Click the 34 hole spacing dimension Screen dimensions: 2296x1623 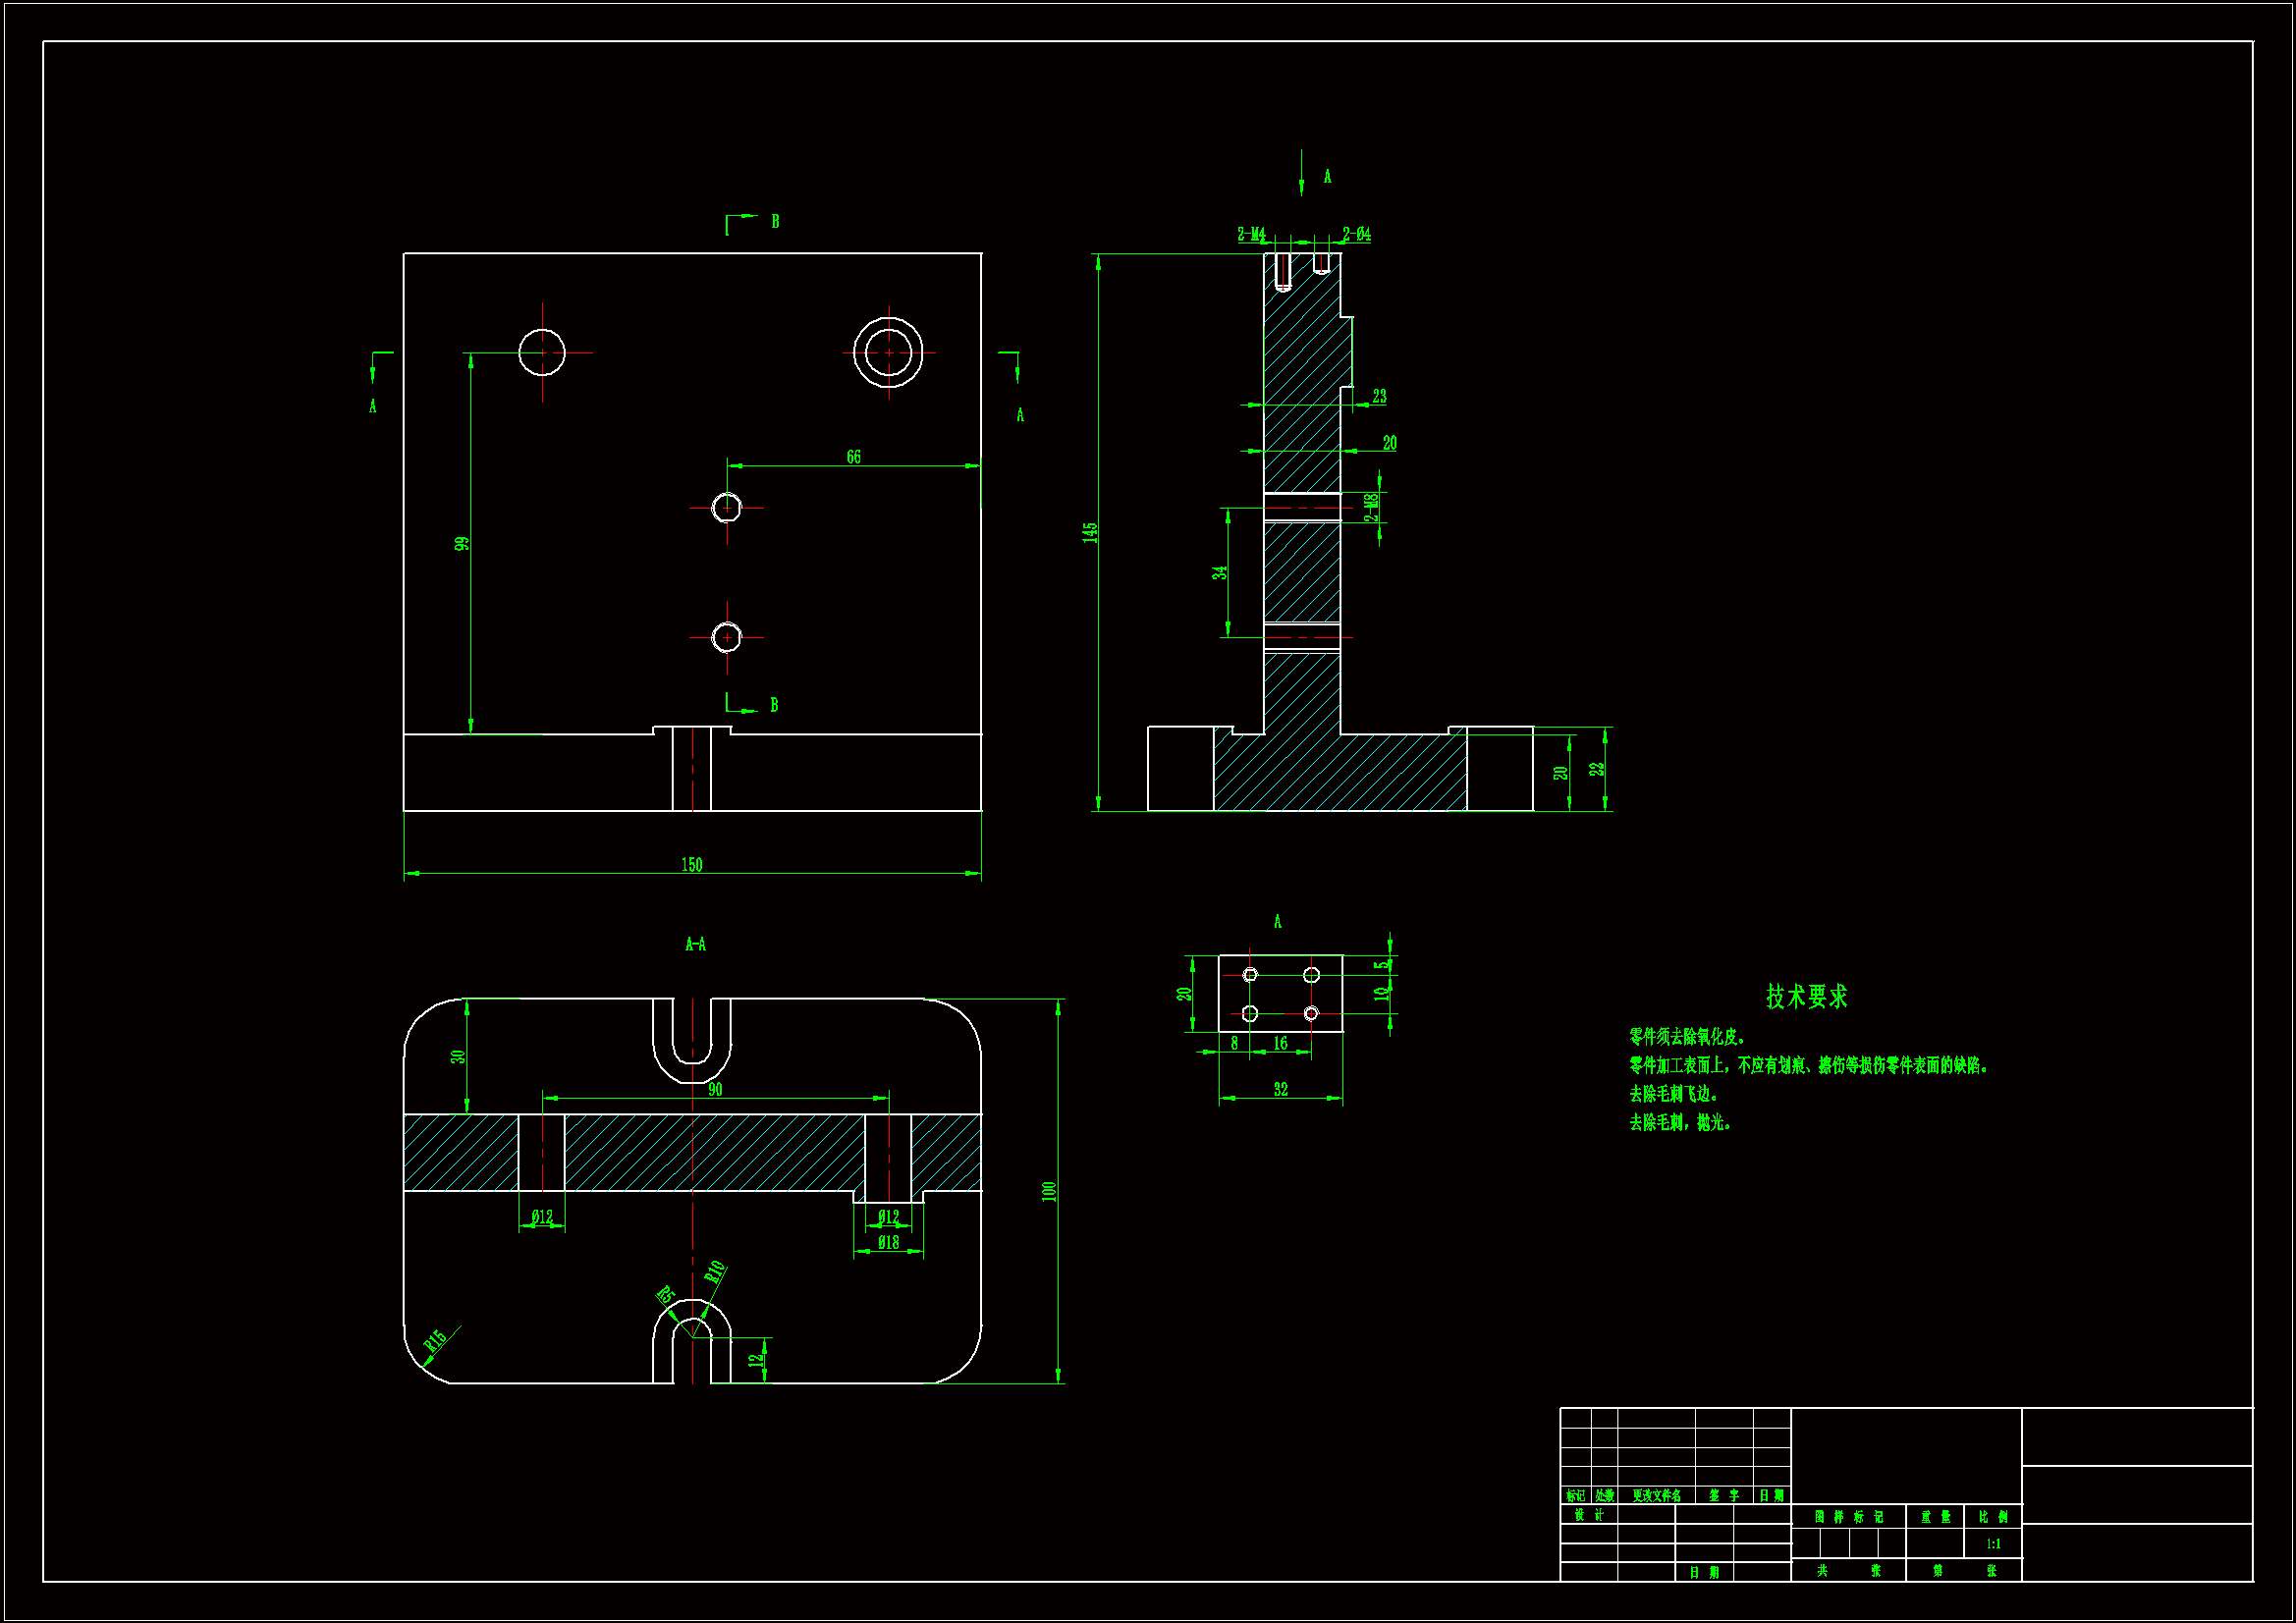pyautogui.click(x=1219, y=573)
